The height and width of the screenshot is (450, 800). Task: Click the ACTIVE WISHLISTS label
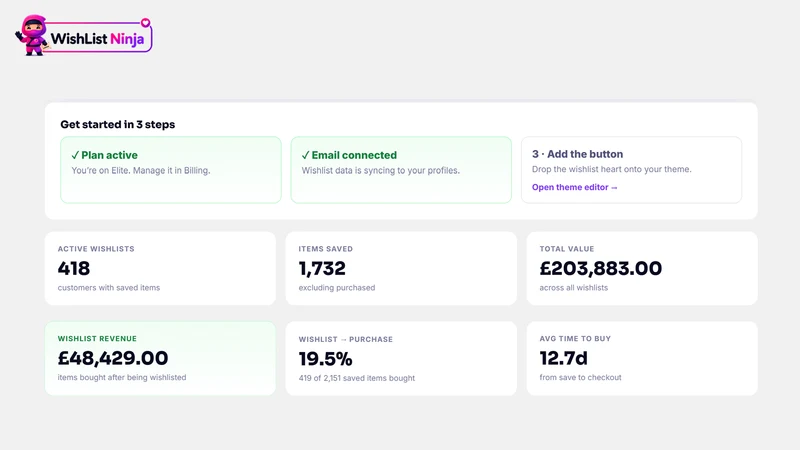pos(96,249)
